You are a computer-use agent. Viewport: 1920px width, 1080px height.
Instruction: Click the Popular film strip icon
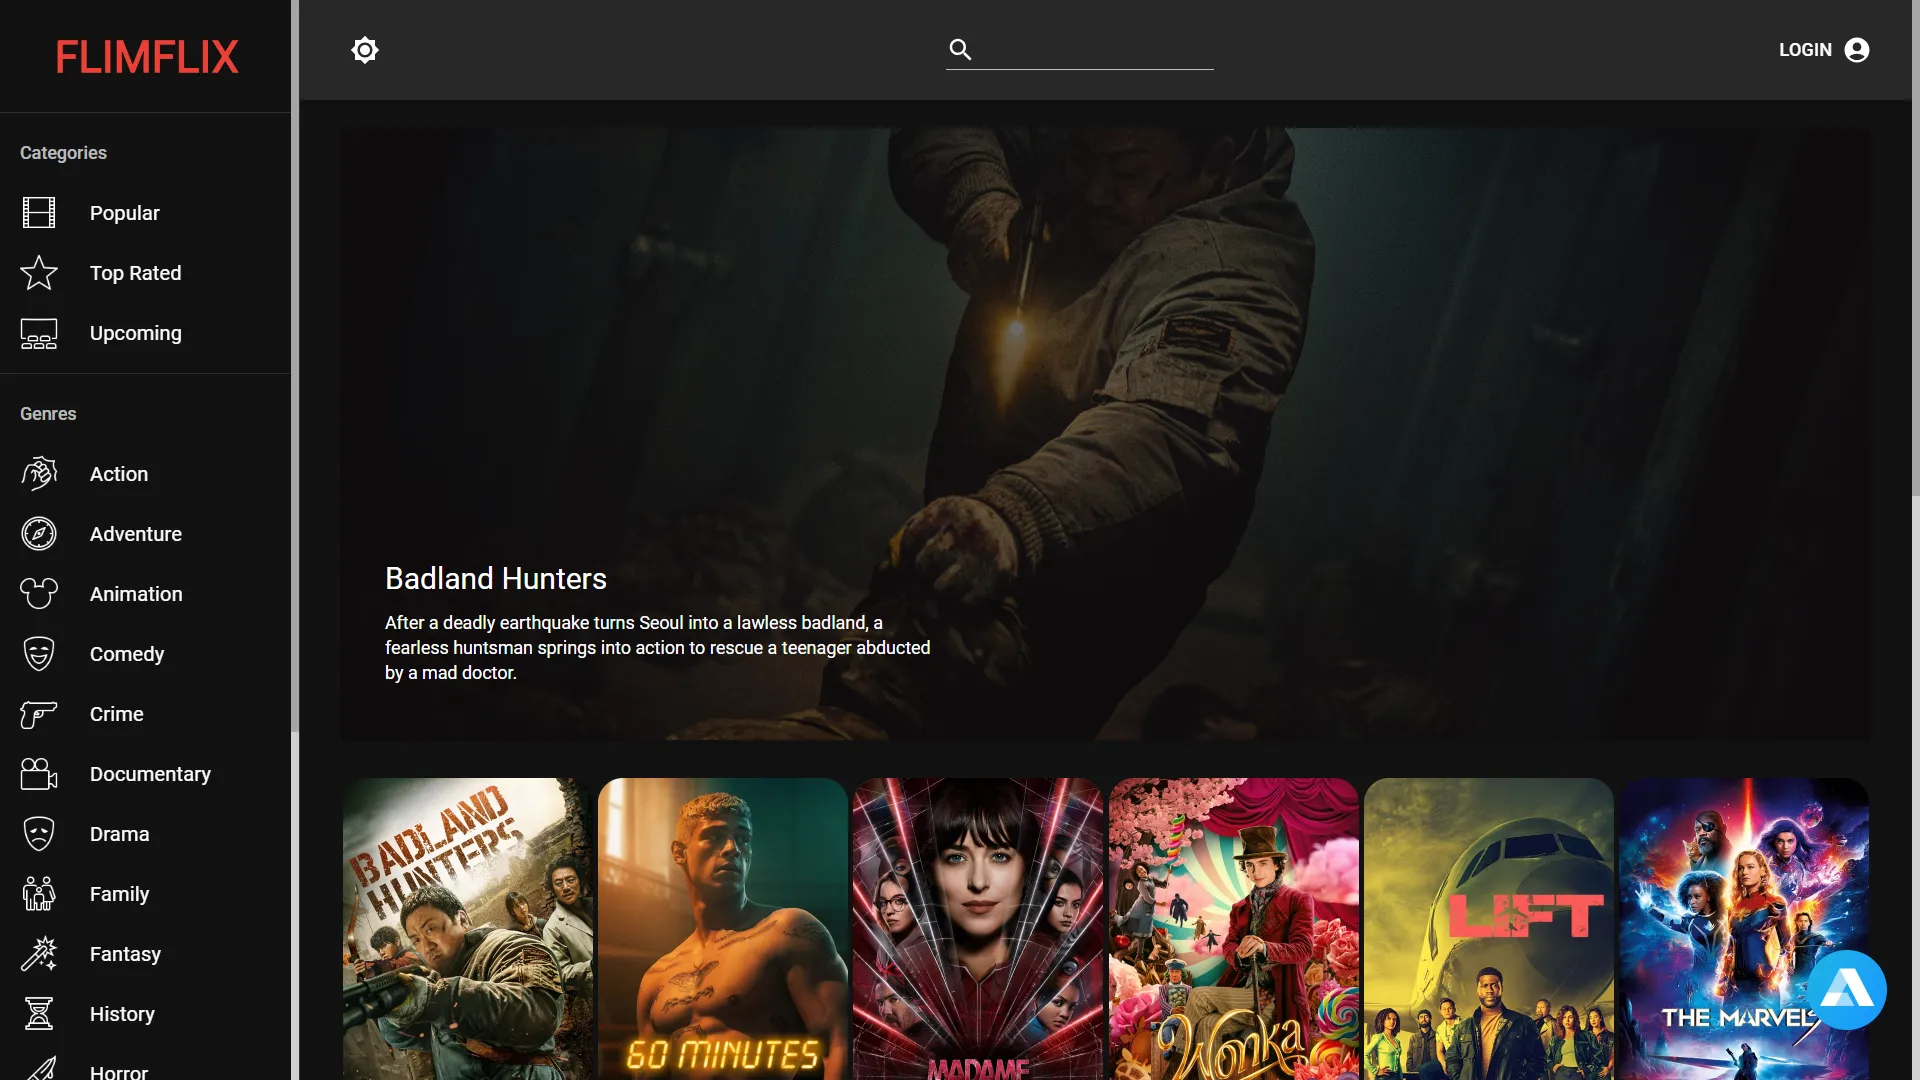(39, 213)
